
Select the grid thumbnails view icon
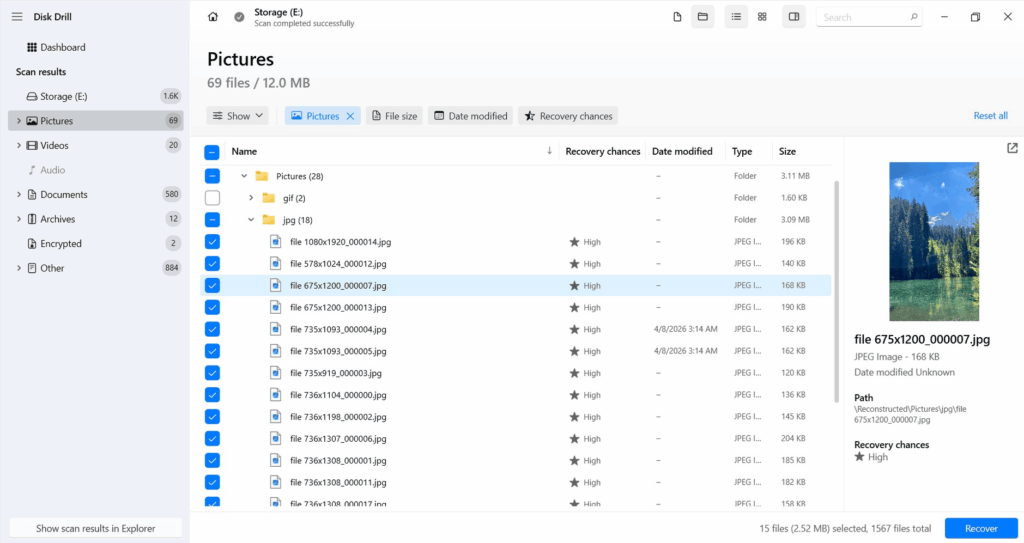point(762,17)
